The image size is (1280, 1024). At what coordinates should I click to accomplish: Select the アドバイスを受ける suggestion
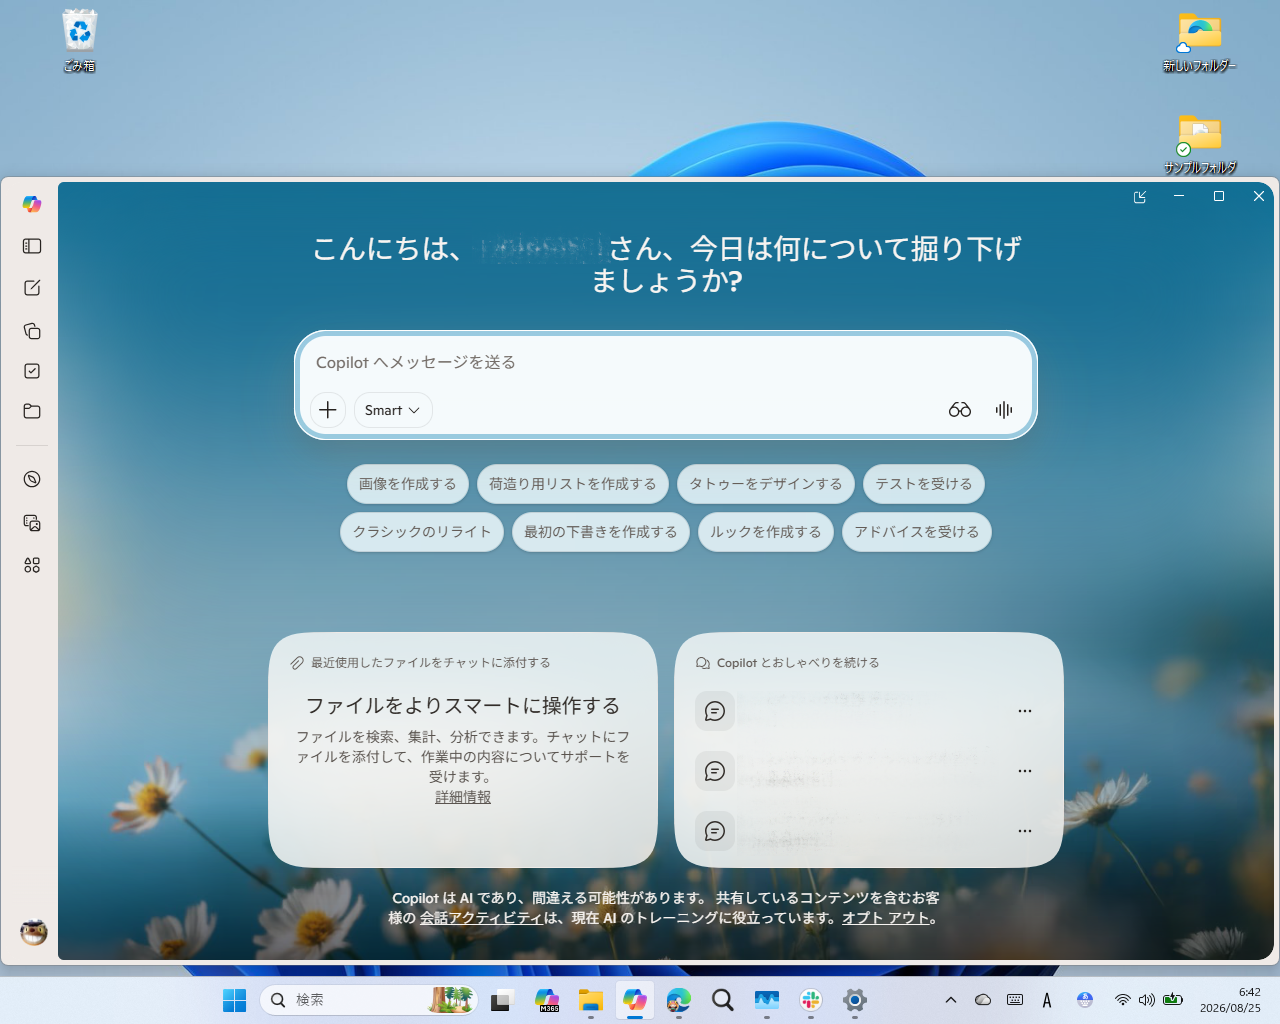(917, 532)
